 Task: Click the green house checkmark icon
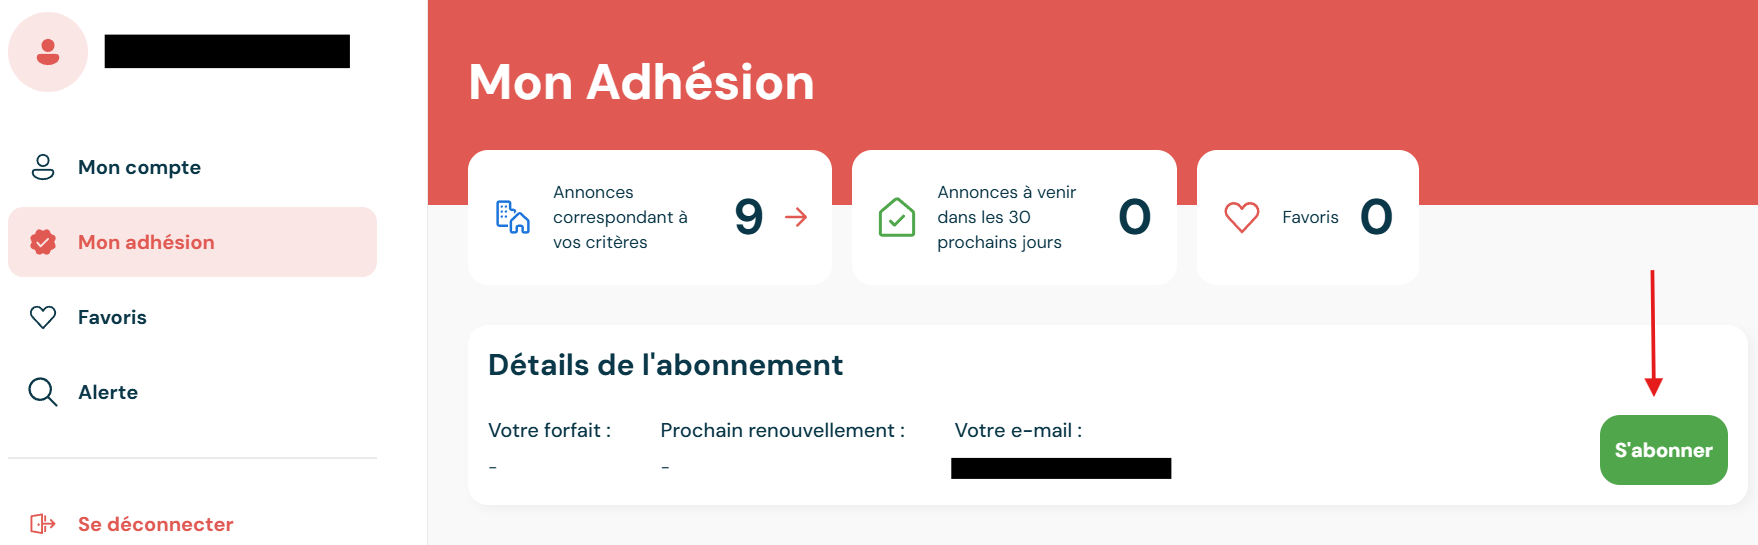tap(897, 217)
